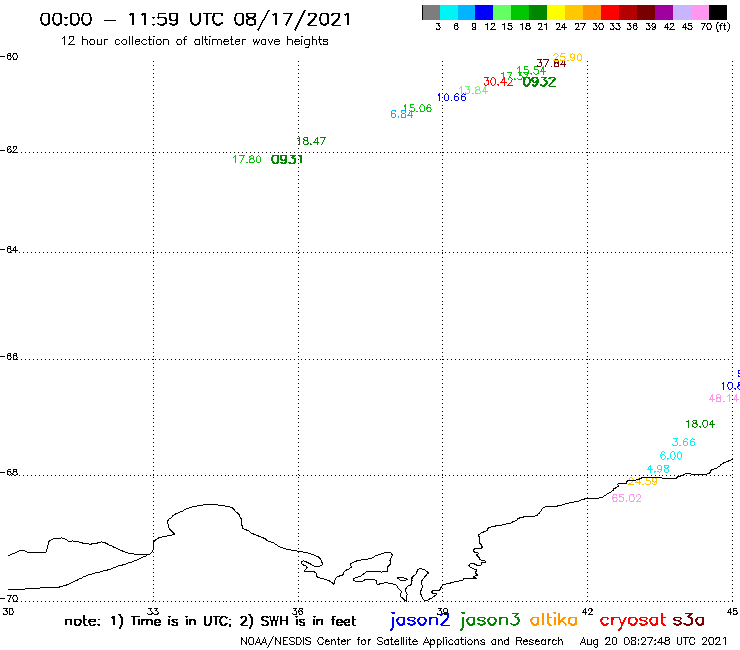Click the altika satellite label

(x=553, y=620)
